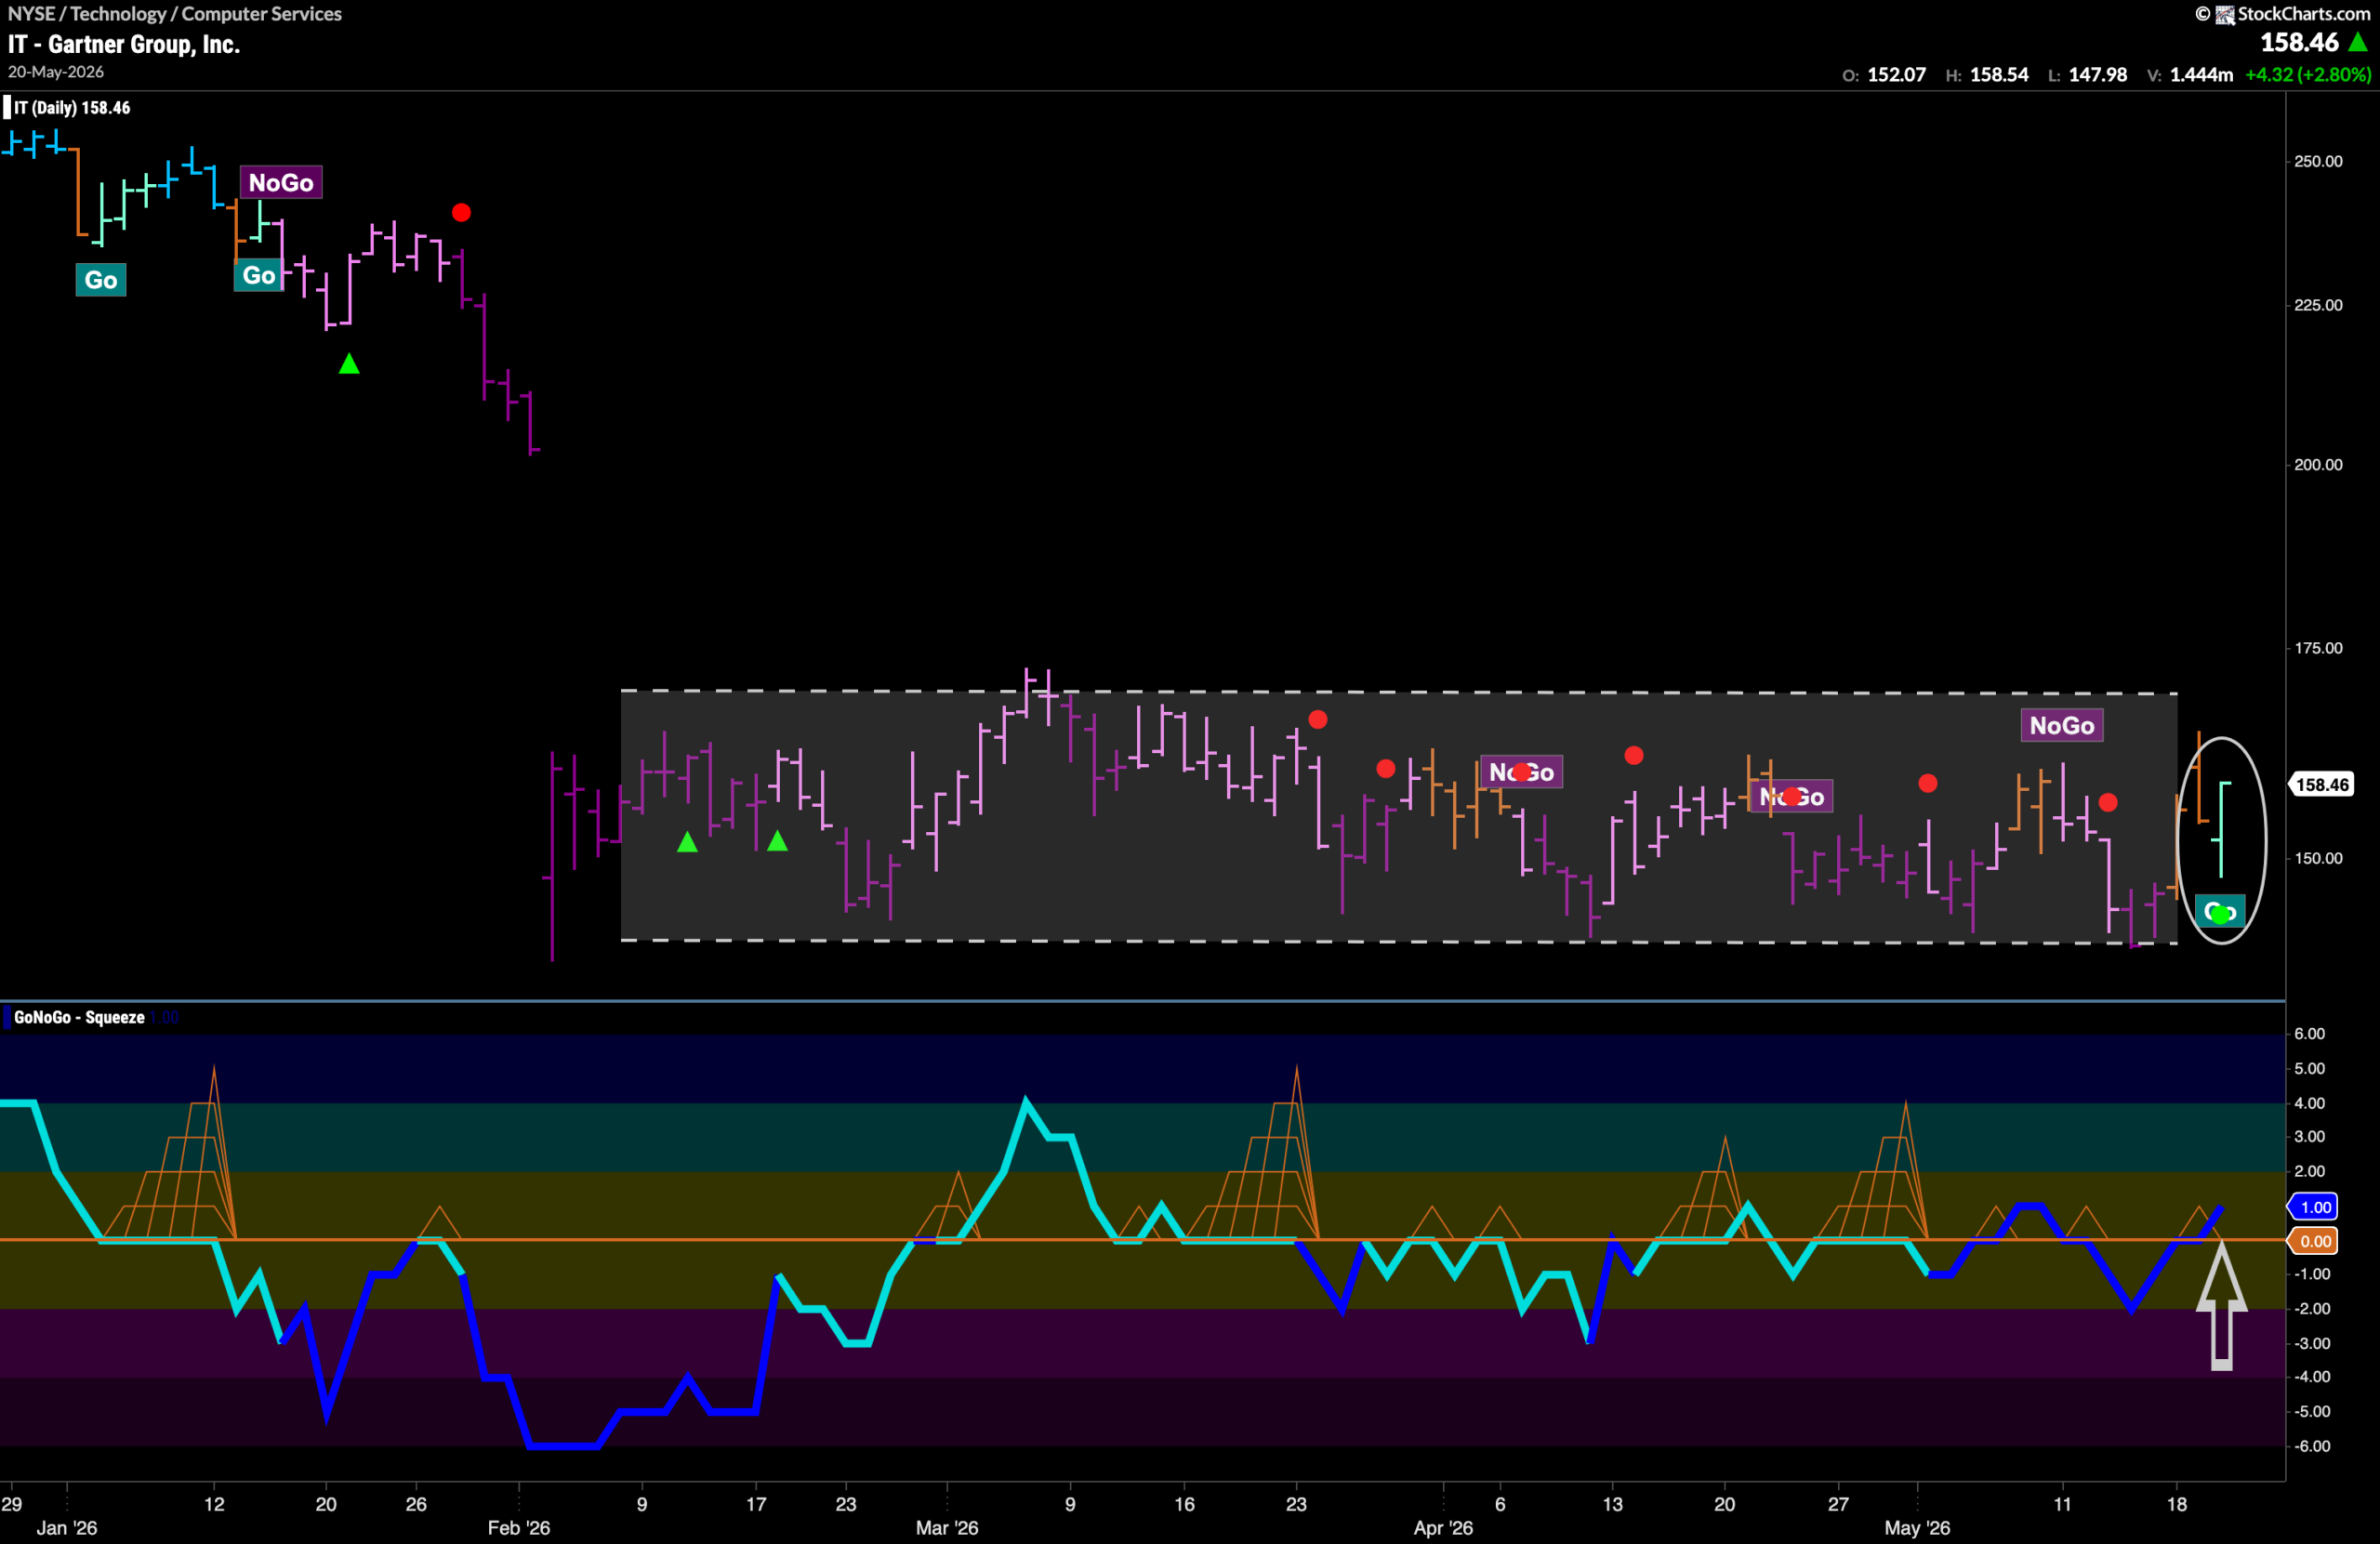
Task: Click the squeeze grid peak near Mar 23
Action: pyautogui.click(x=1296, y=1070)
